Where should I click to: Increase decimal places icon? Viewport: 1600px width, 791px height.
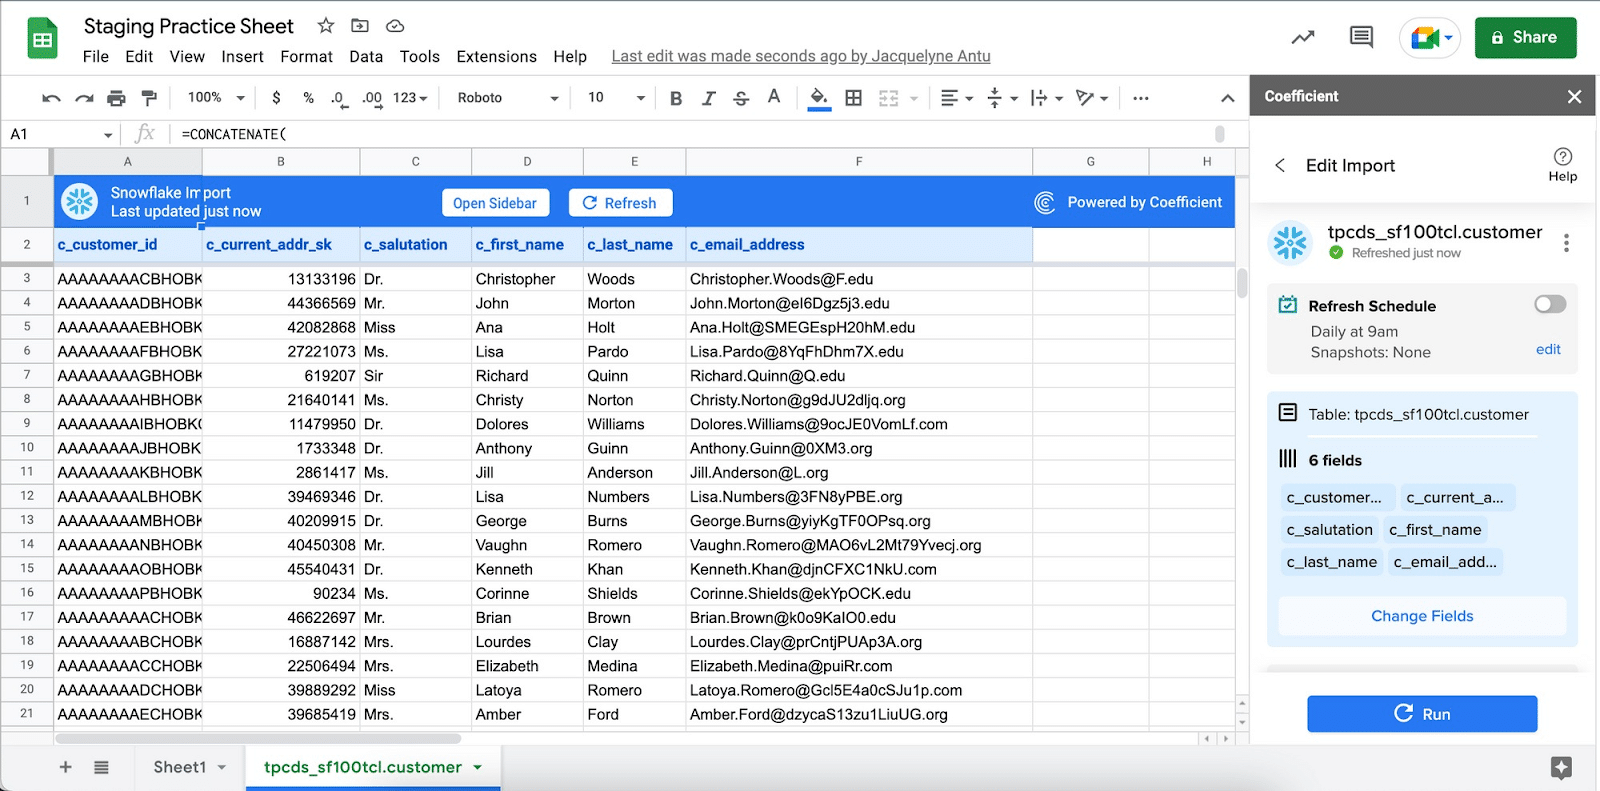372,98
